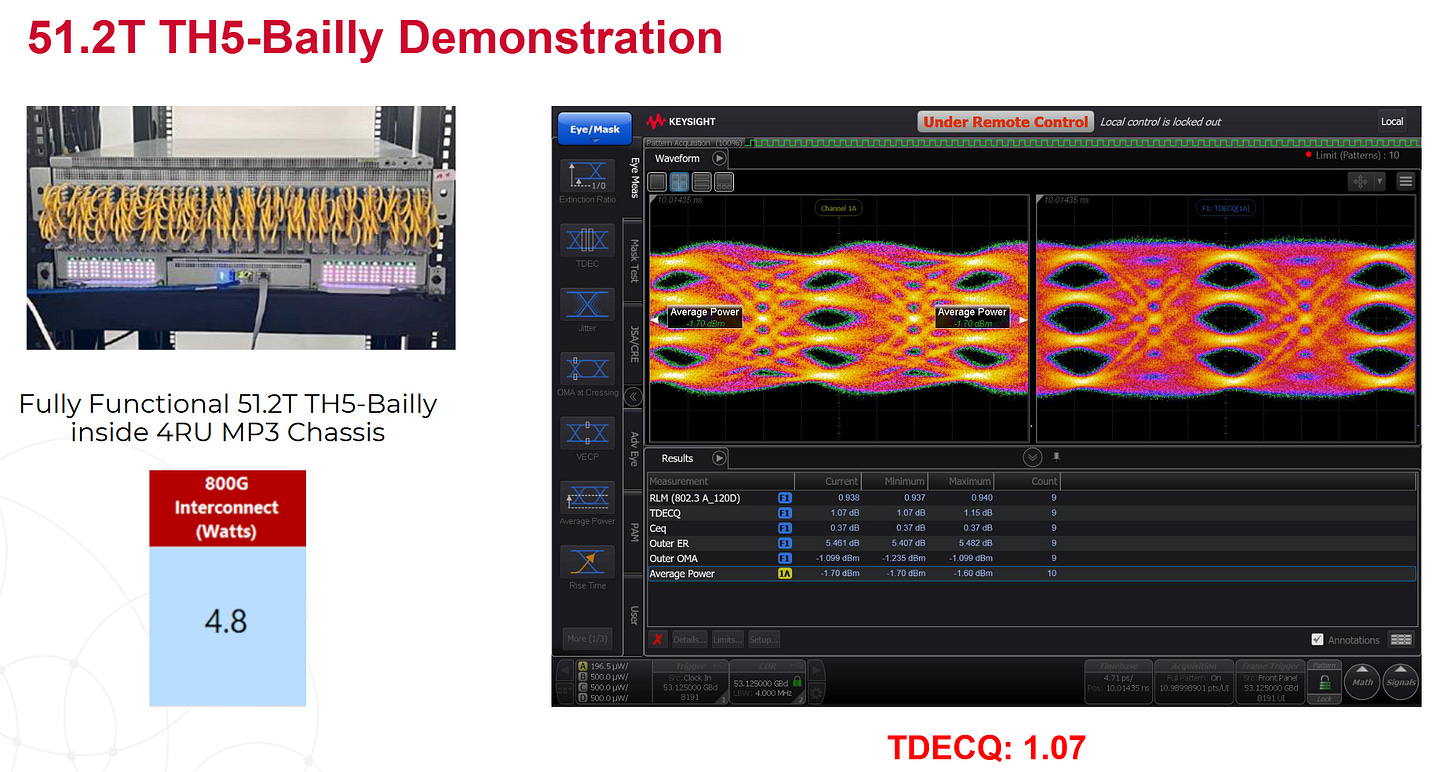The width and height of the screenshot is (1456, 772).
Task: Switch to the User vertical tab
Action: [634, 614]
